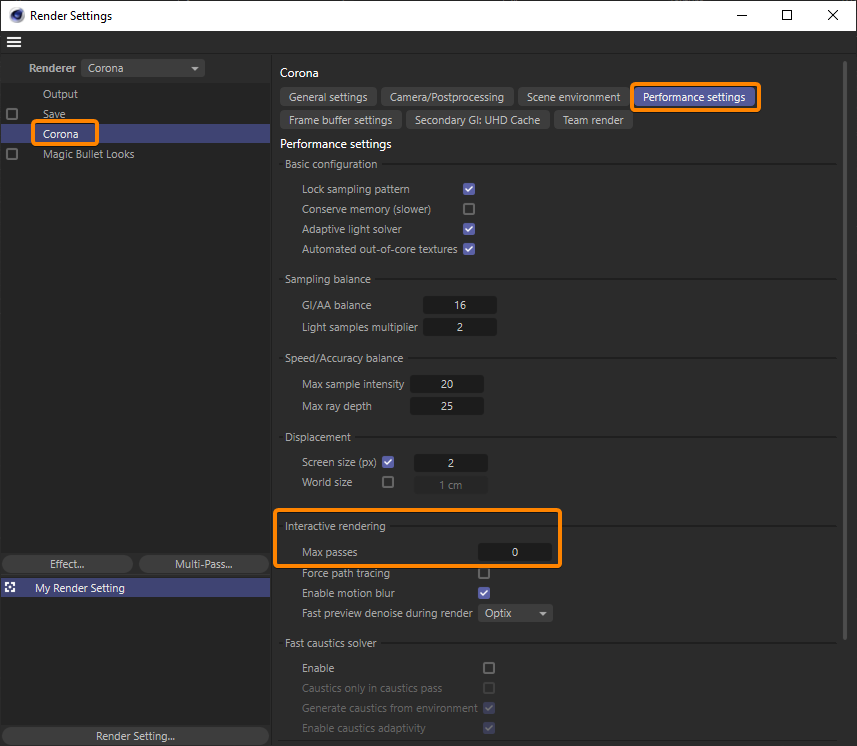Click the Effect... button
857x746 pixels.
click(67, 564)
